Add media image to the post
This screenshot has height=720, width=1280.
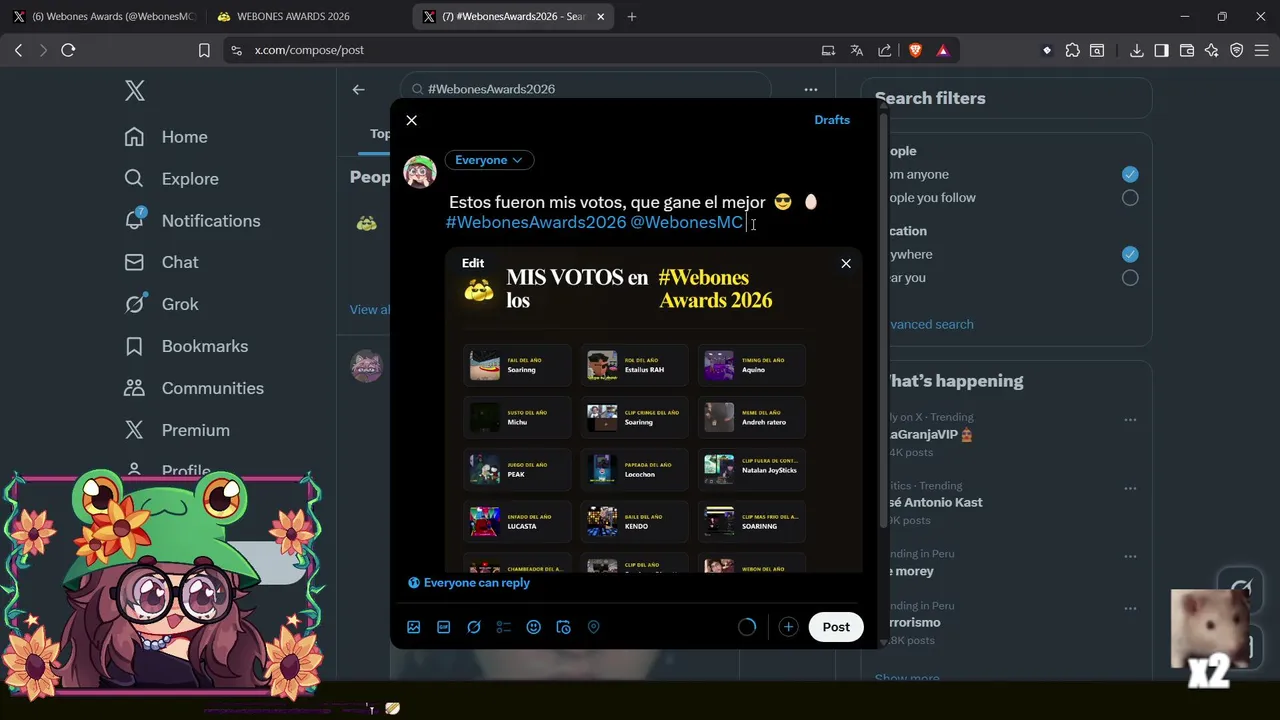pyautogui.click(x=414, y=627)
